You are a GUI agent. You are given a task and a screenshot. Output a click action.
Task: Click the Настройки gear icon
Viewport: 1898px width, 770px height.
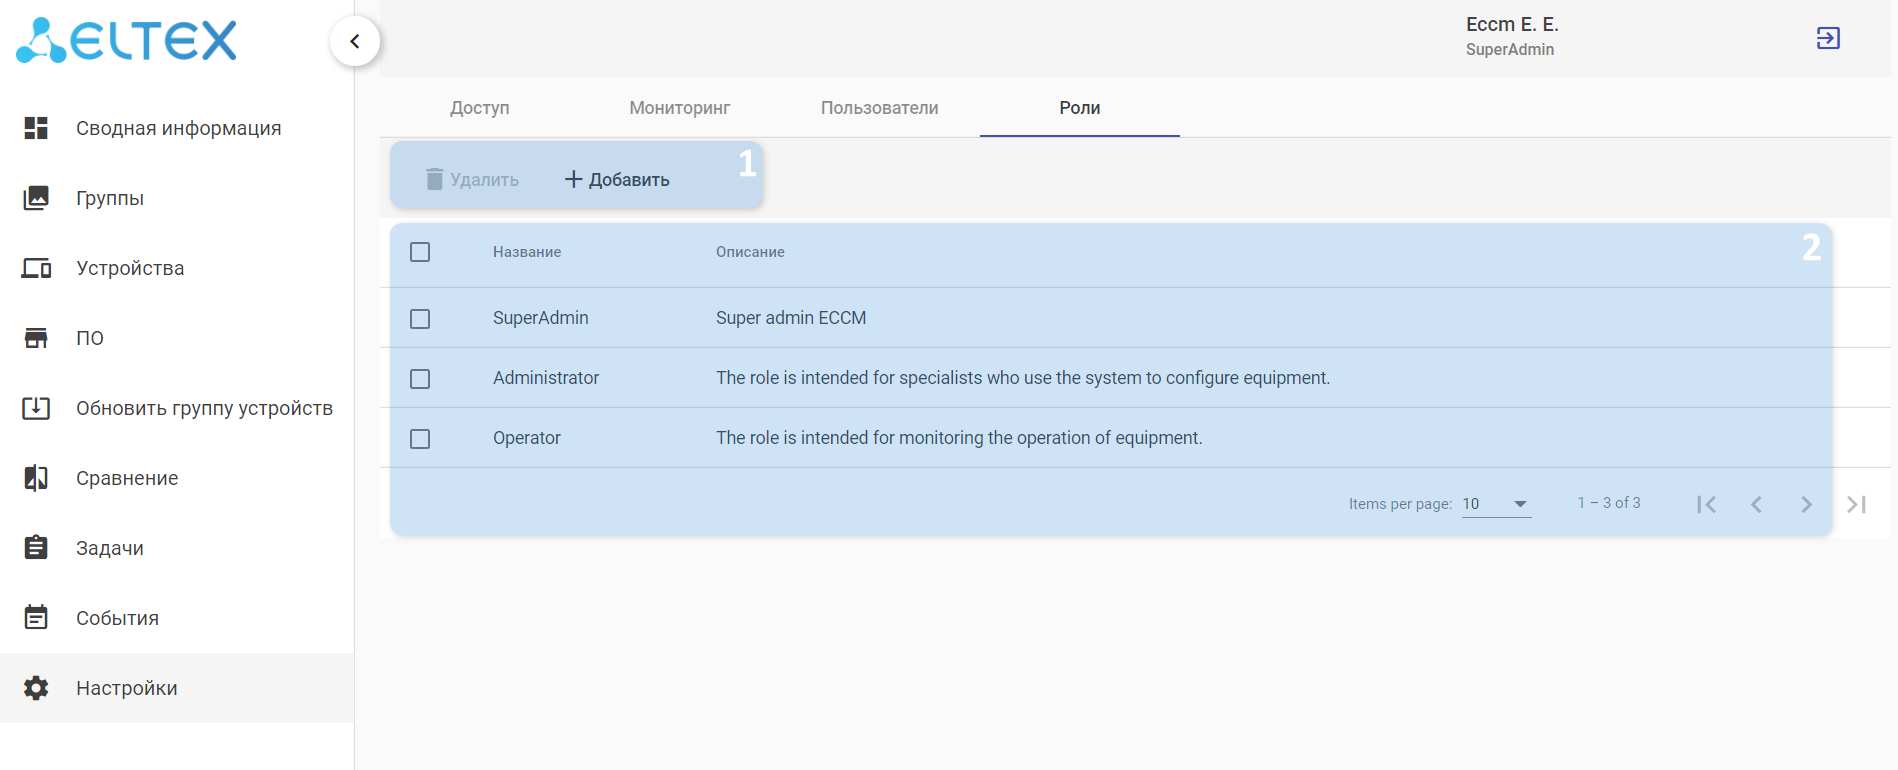point(36,688)
